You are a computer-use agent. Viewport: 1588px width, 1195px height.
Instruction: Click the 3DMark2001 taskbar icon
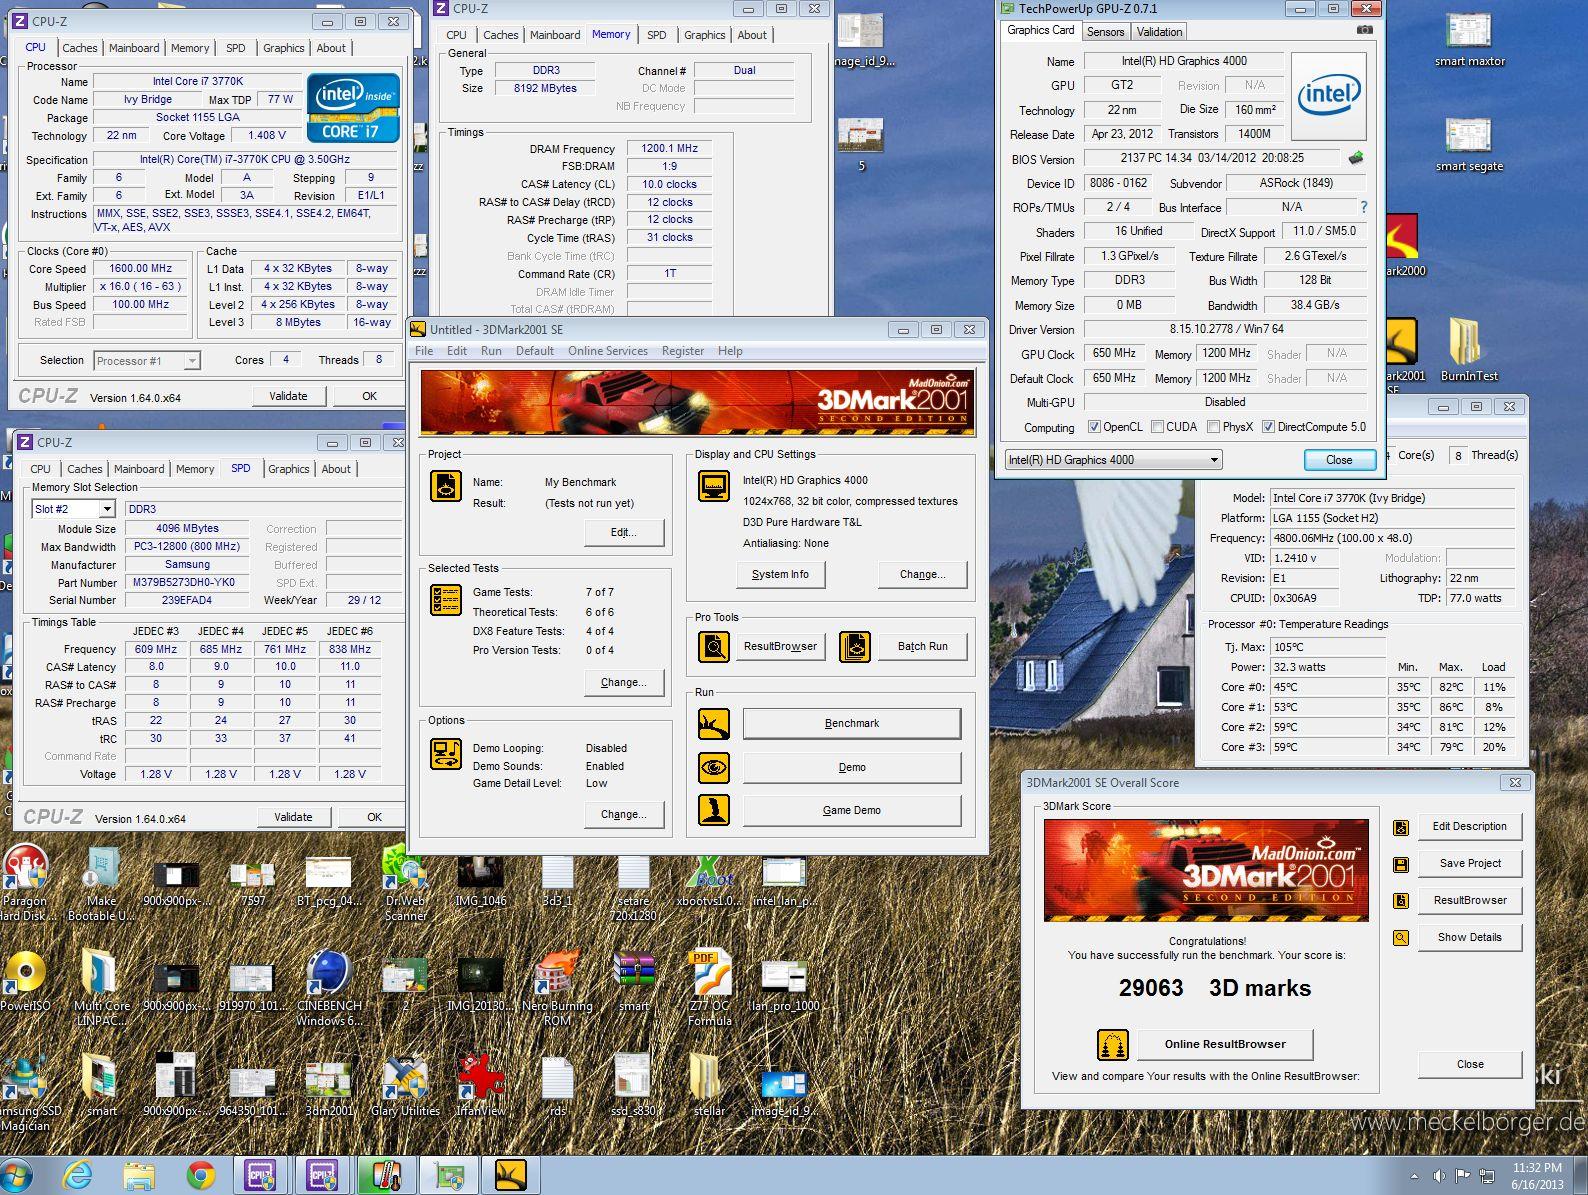click(x=511, y=1175)
